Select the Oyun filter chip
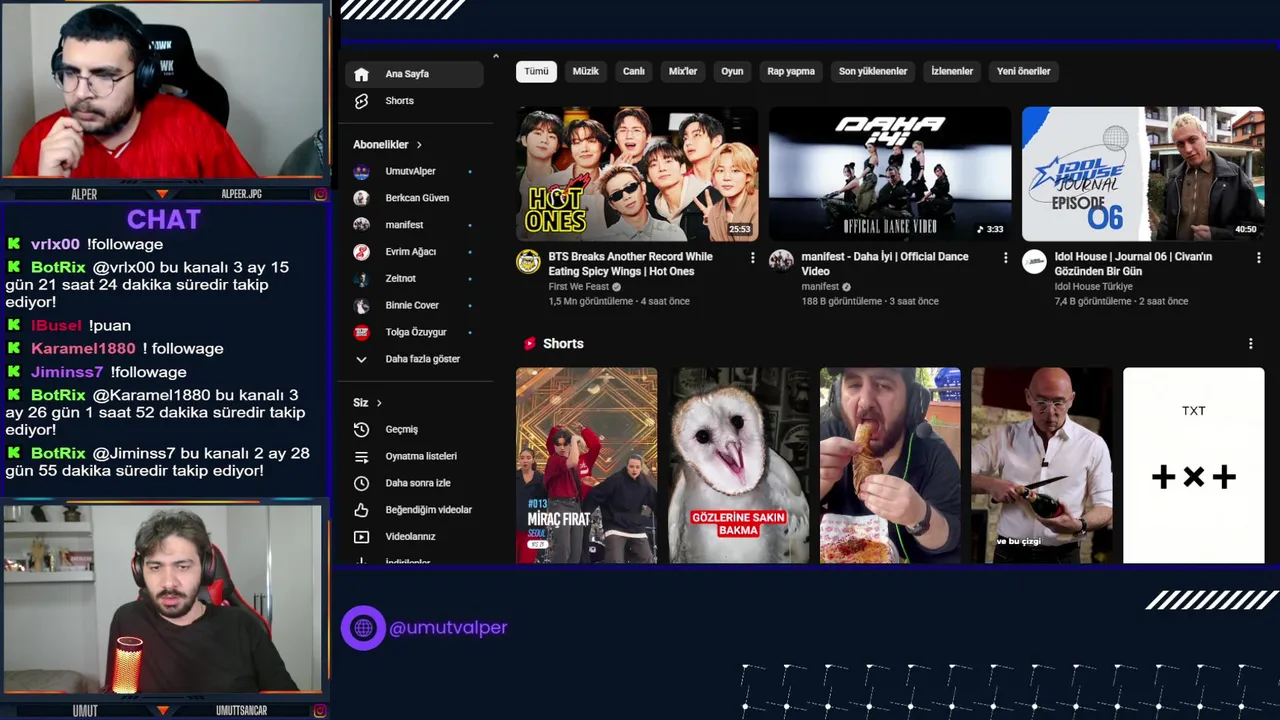Screen dimensions: 1280x720 (733, 71)
